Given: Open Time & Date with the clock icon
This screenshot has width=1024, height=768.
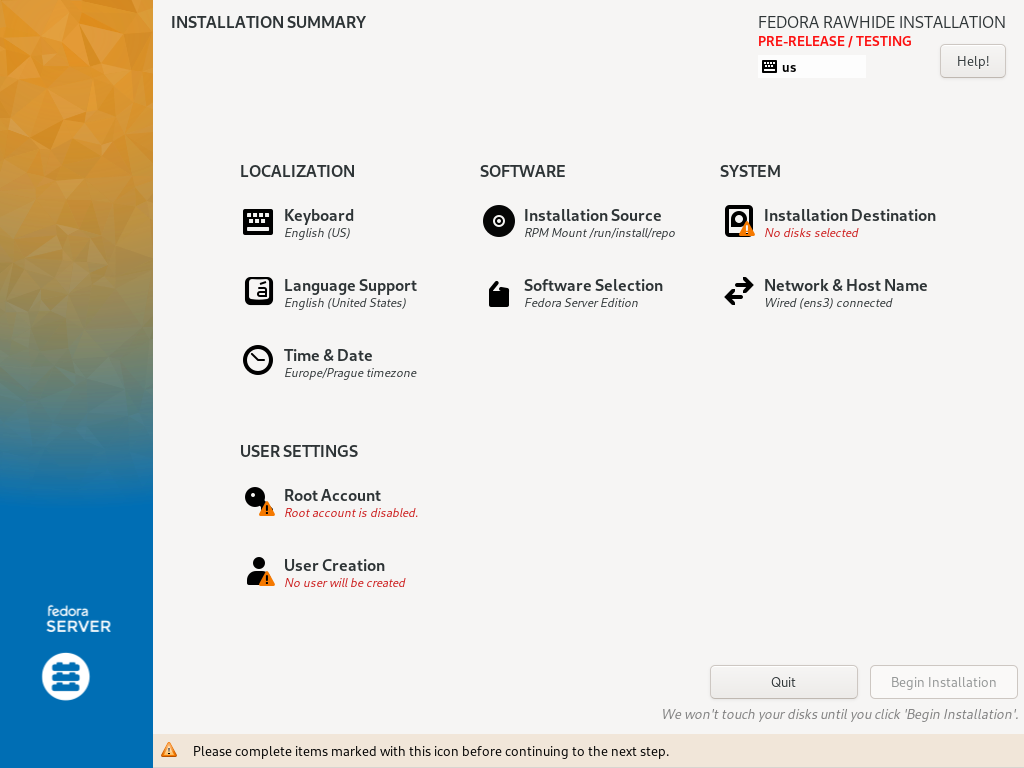Looking at the screenshot, I should [x=257, y=361].
